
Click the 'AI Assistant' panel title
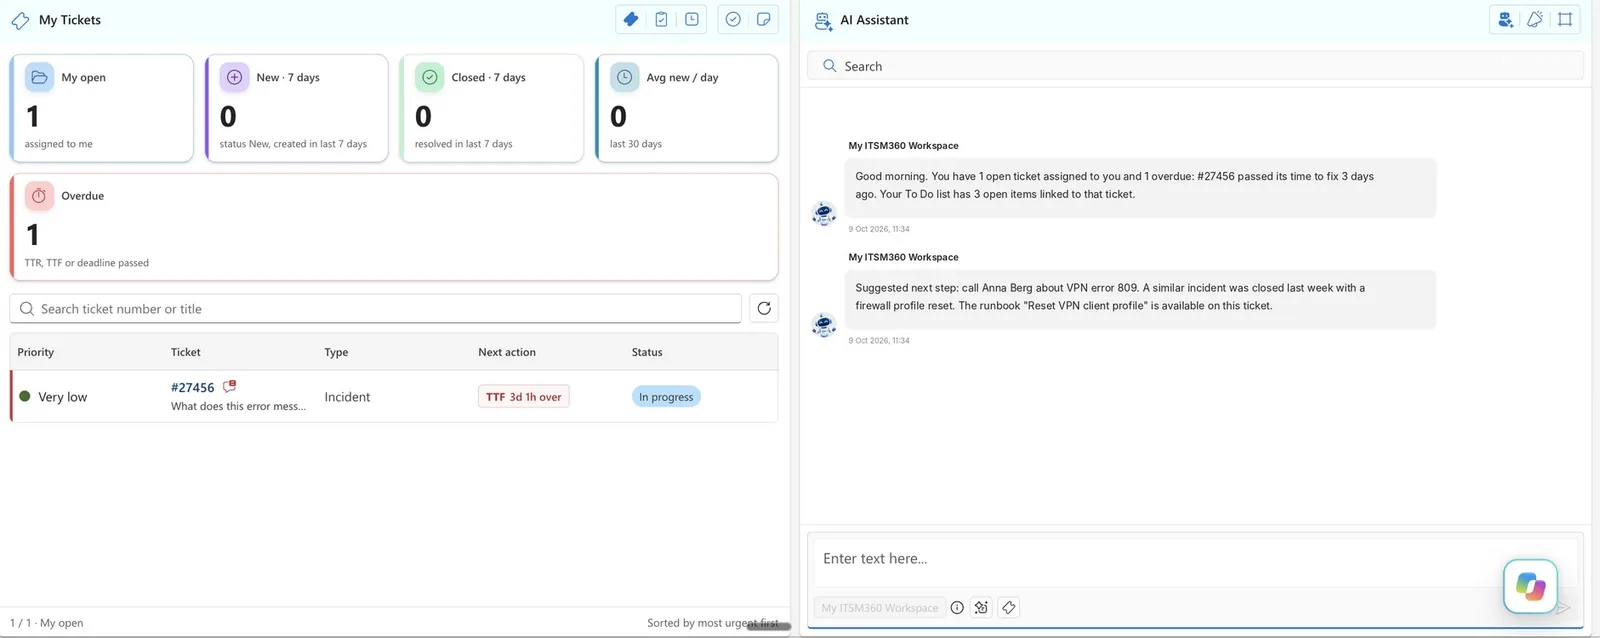874,20
